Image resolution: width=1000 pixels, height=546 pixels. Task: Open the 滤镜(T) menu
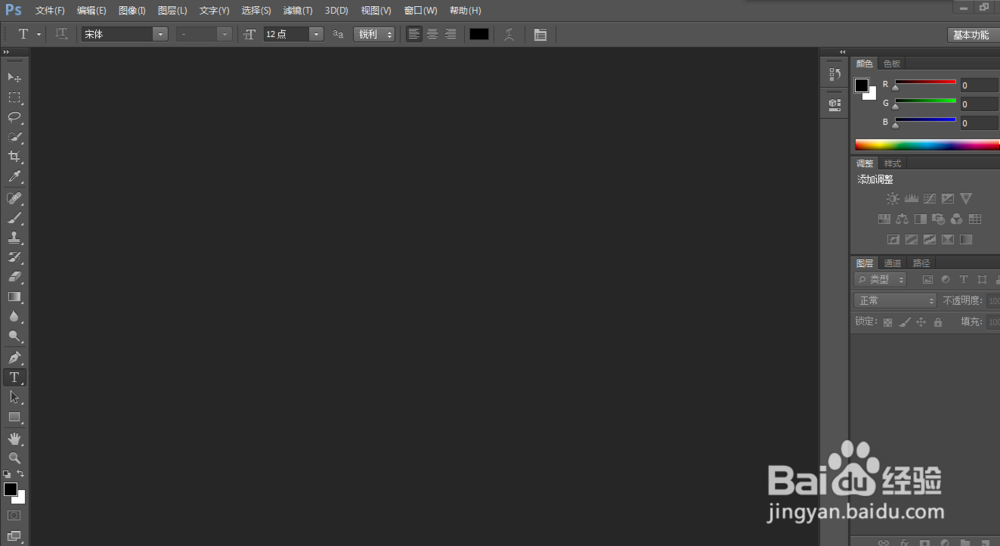(298, 11)
